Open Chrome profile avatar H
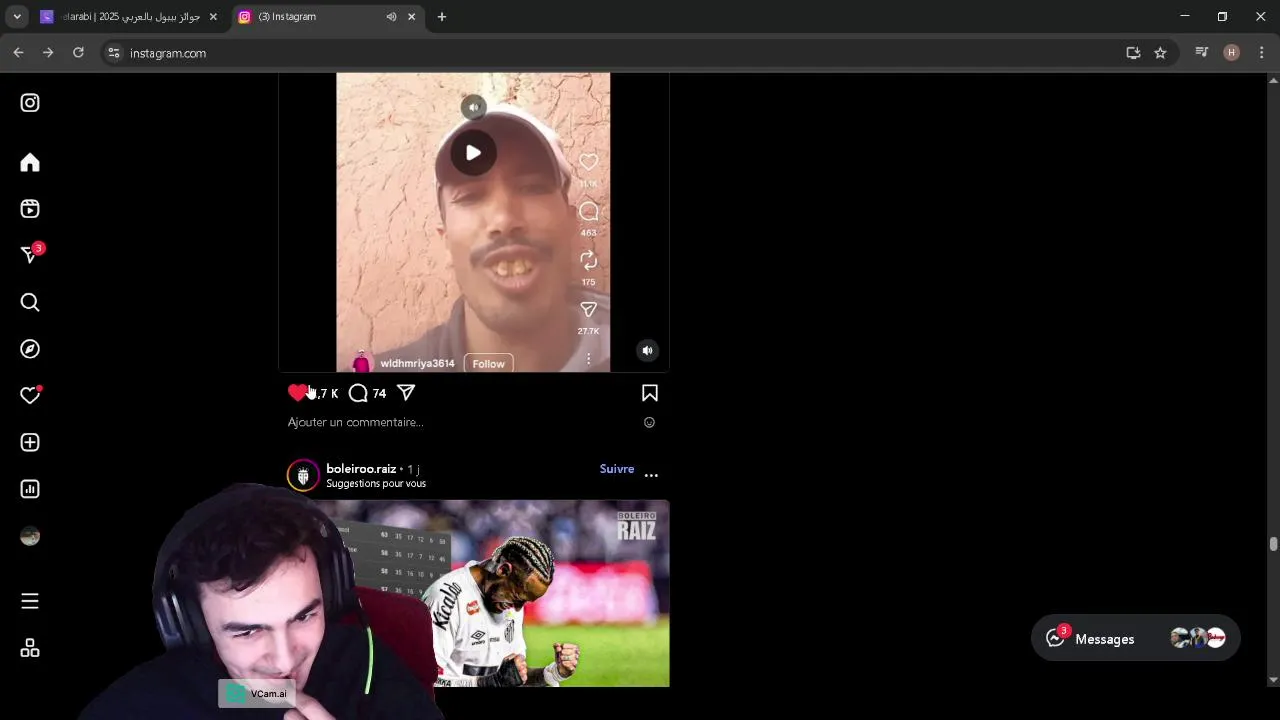 click(1232, 53)
